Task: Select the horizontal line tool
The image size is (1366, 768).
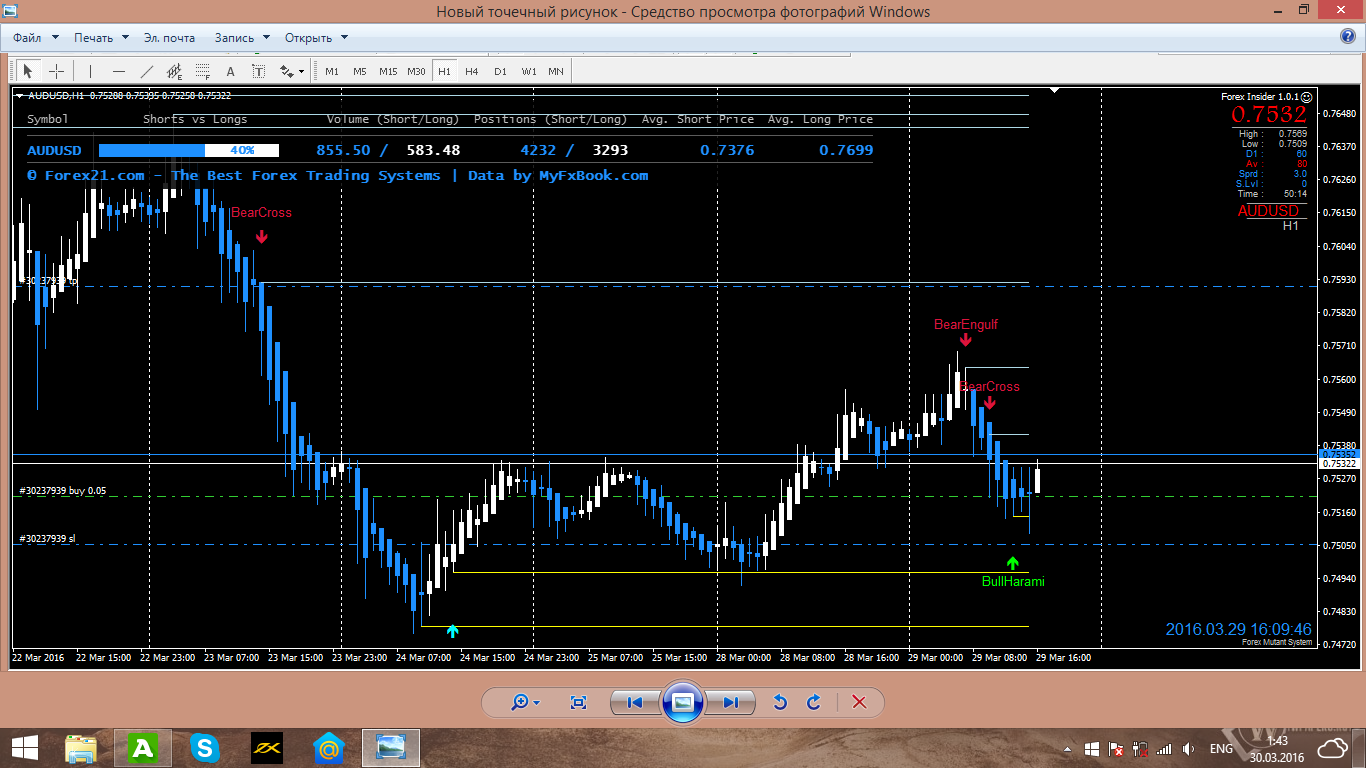Action: [119, 71]
